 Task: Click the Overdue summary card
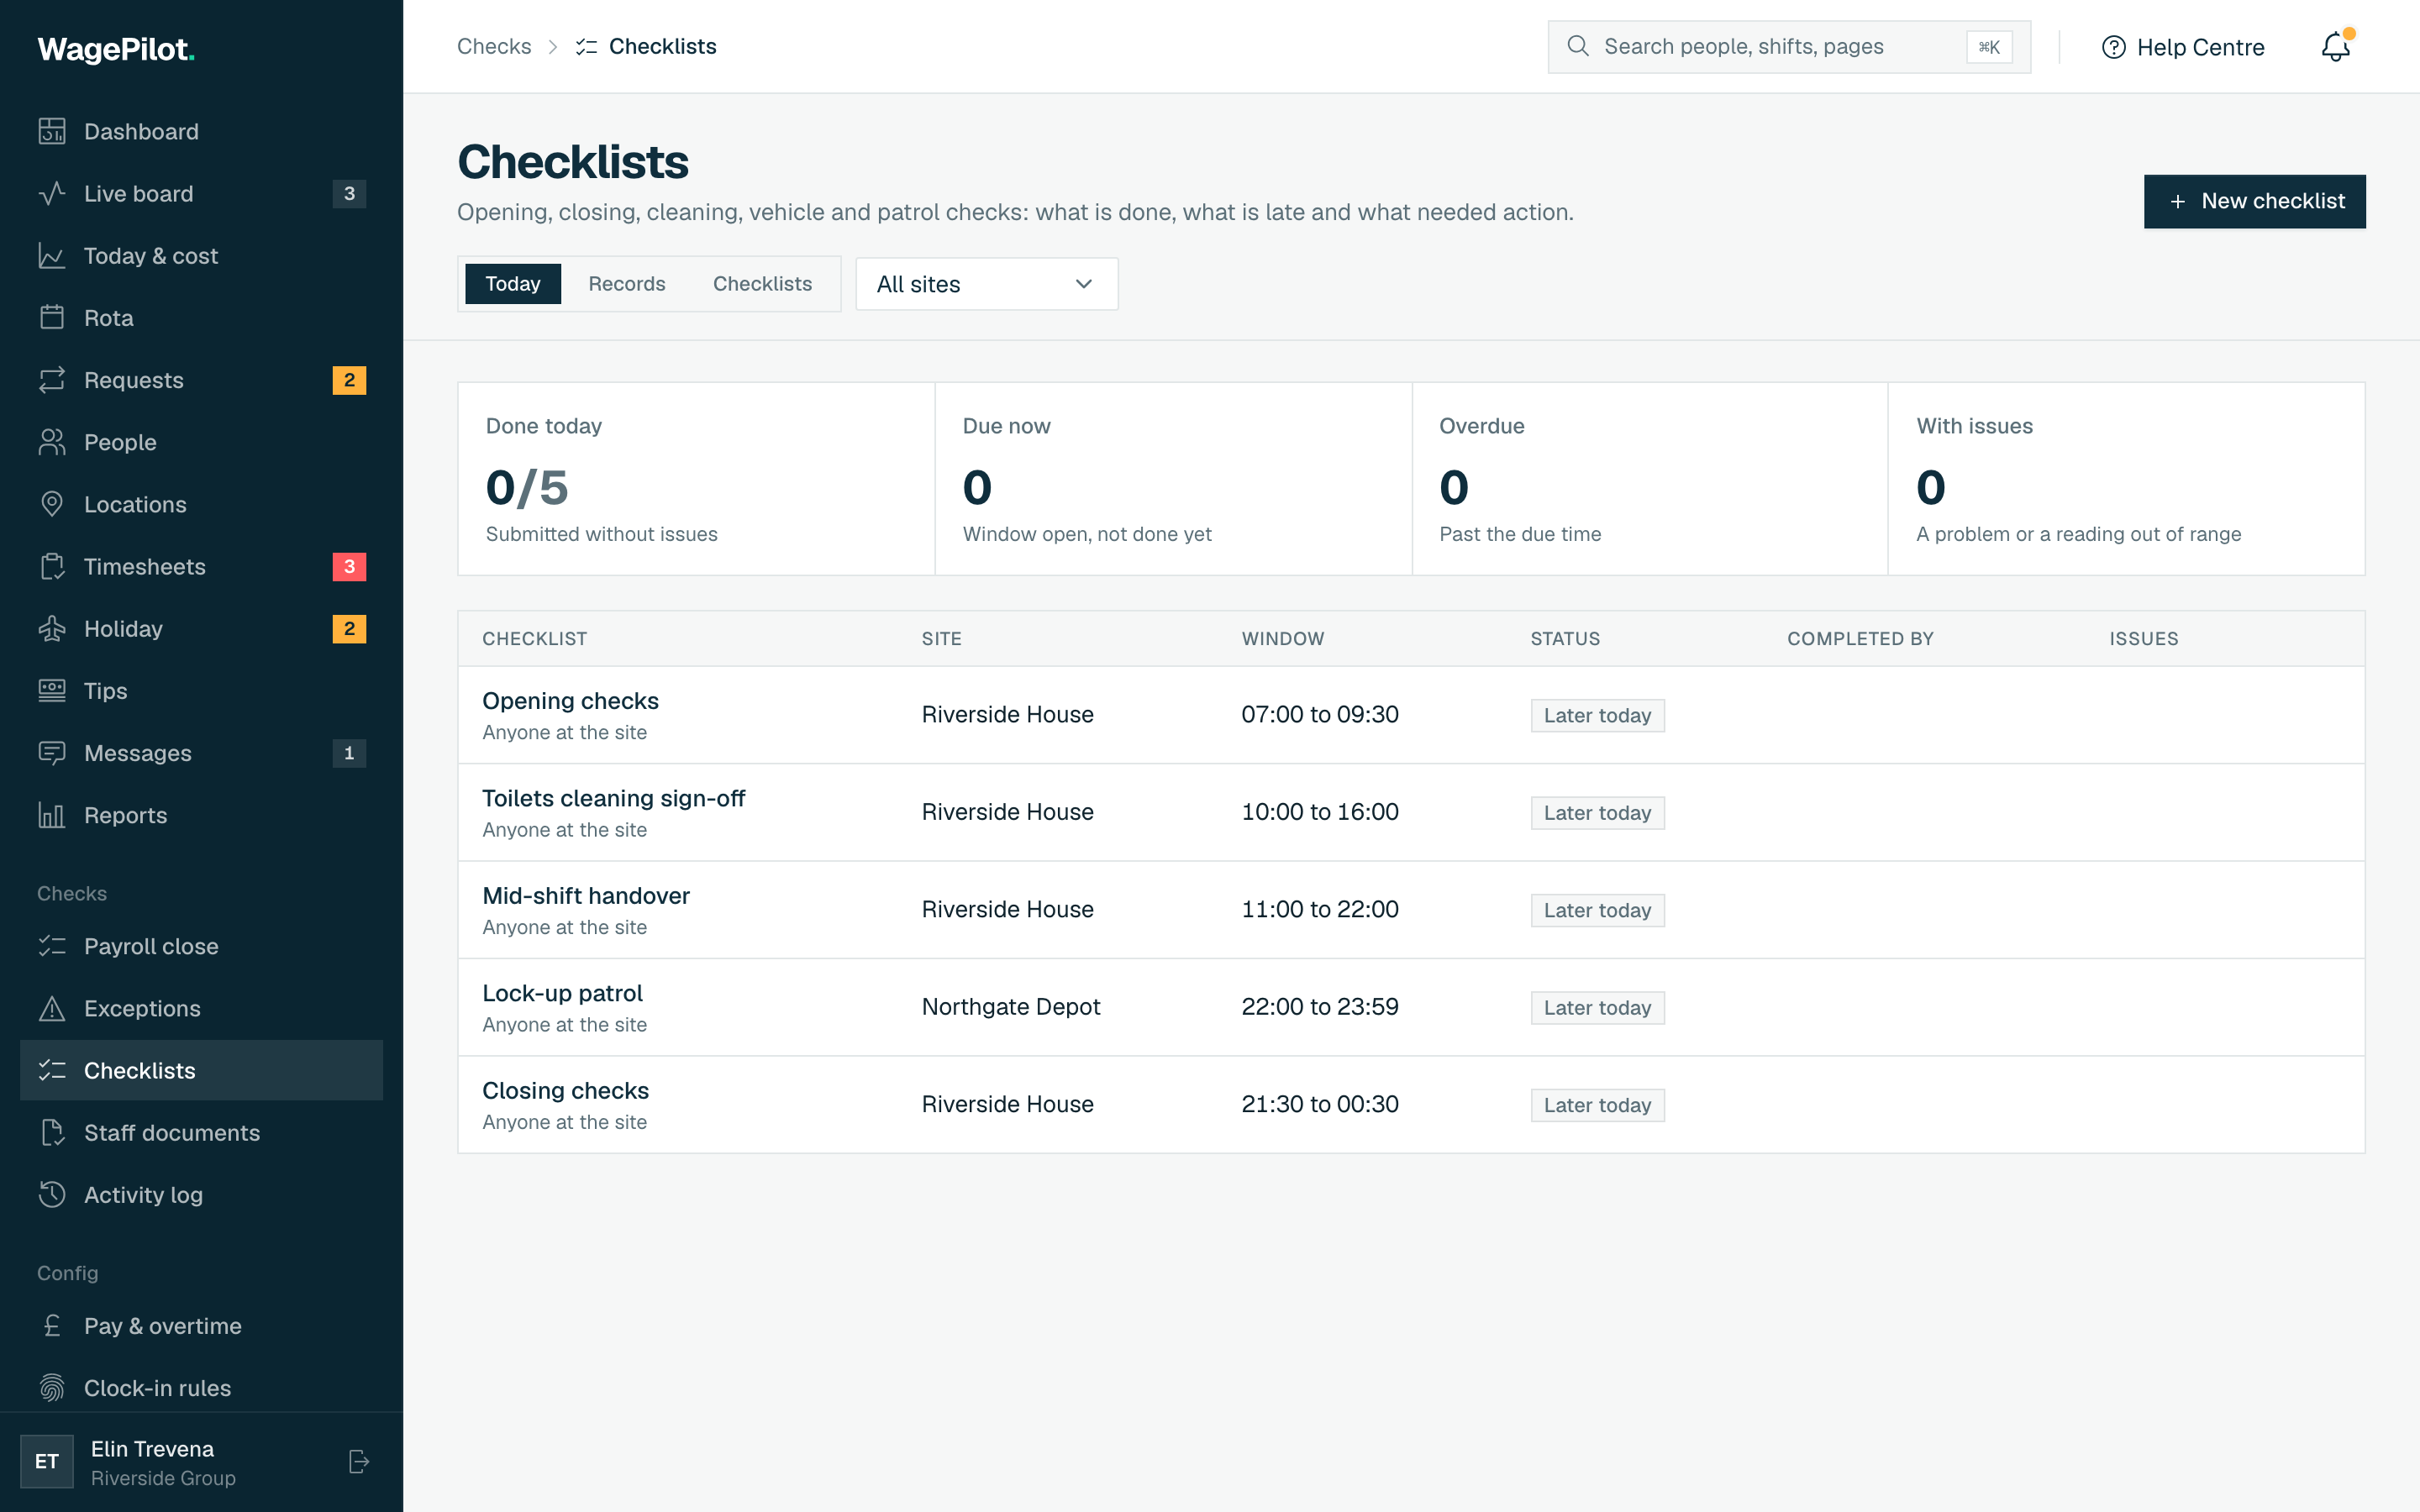[1649, 478]
